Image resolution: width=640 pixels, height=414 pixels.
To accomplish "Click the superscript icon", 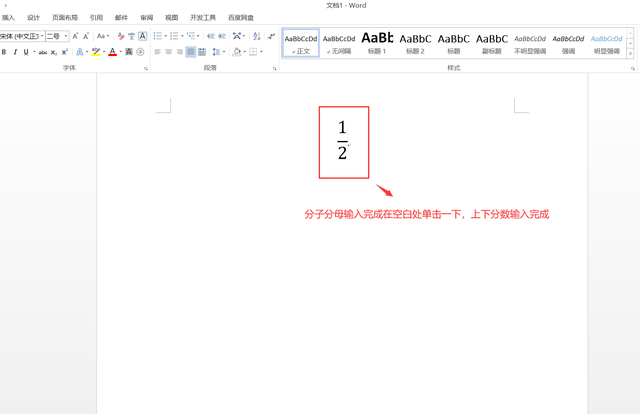I will (x=65, y=52).
